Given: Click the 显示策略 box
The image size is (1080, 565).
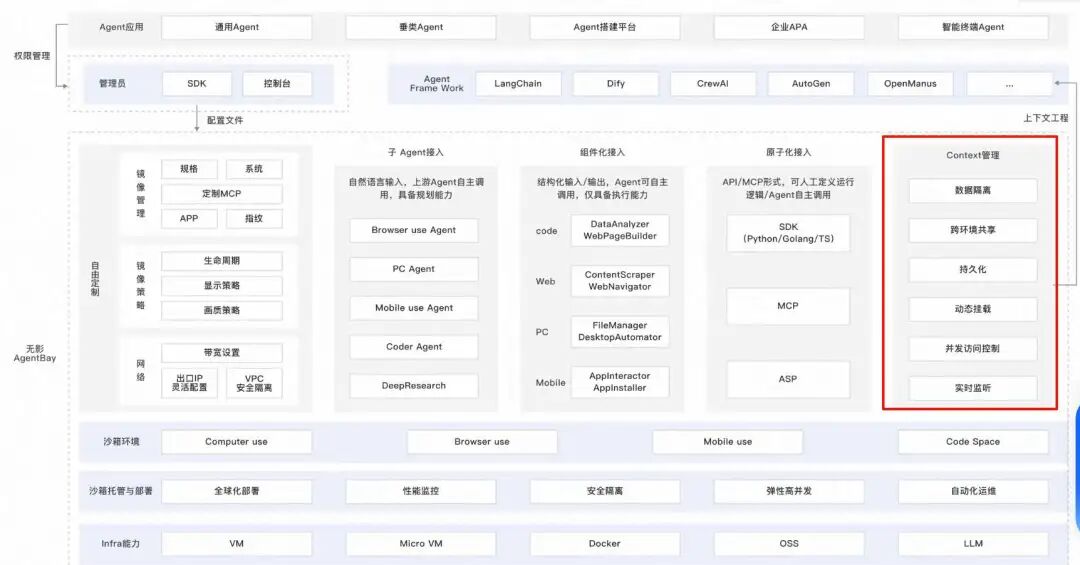Looking at the screenshot, I should pyautogui.click(x=222, y=286).
